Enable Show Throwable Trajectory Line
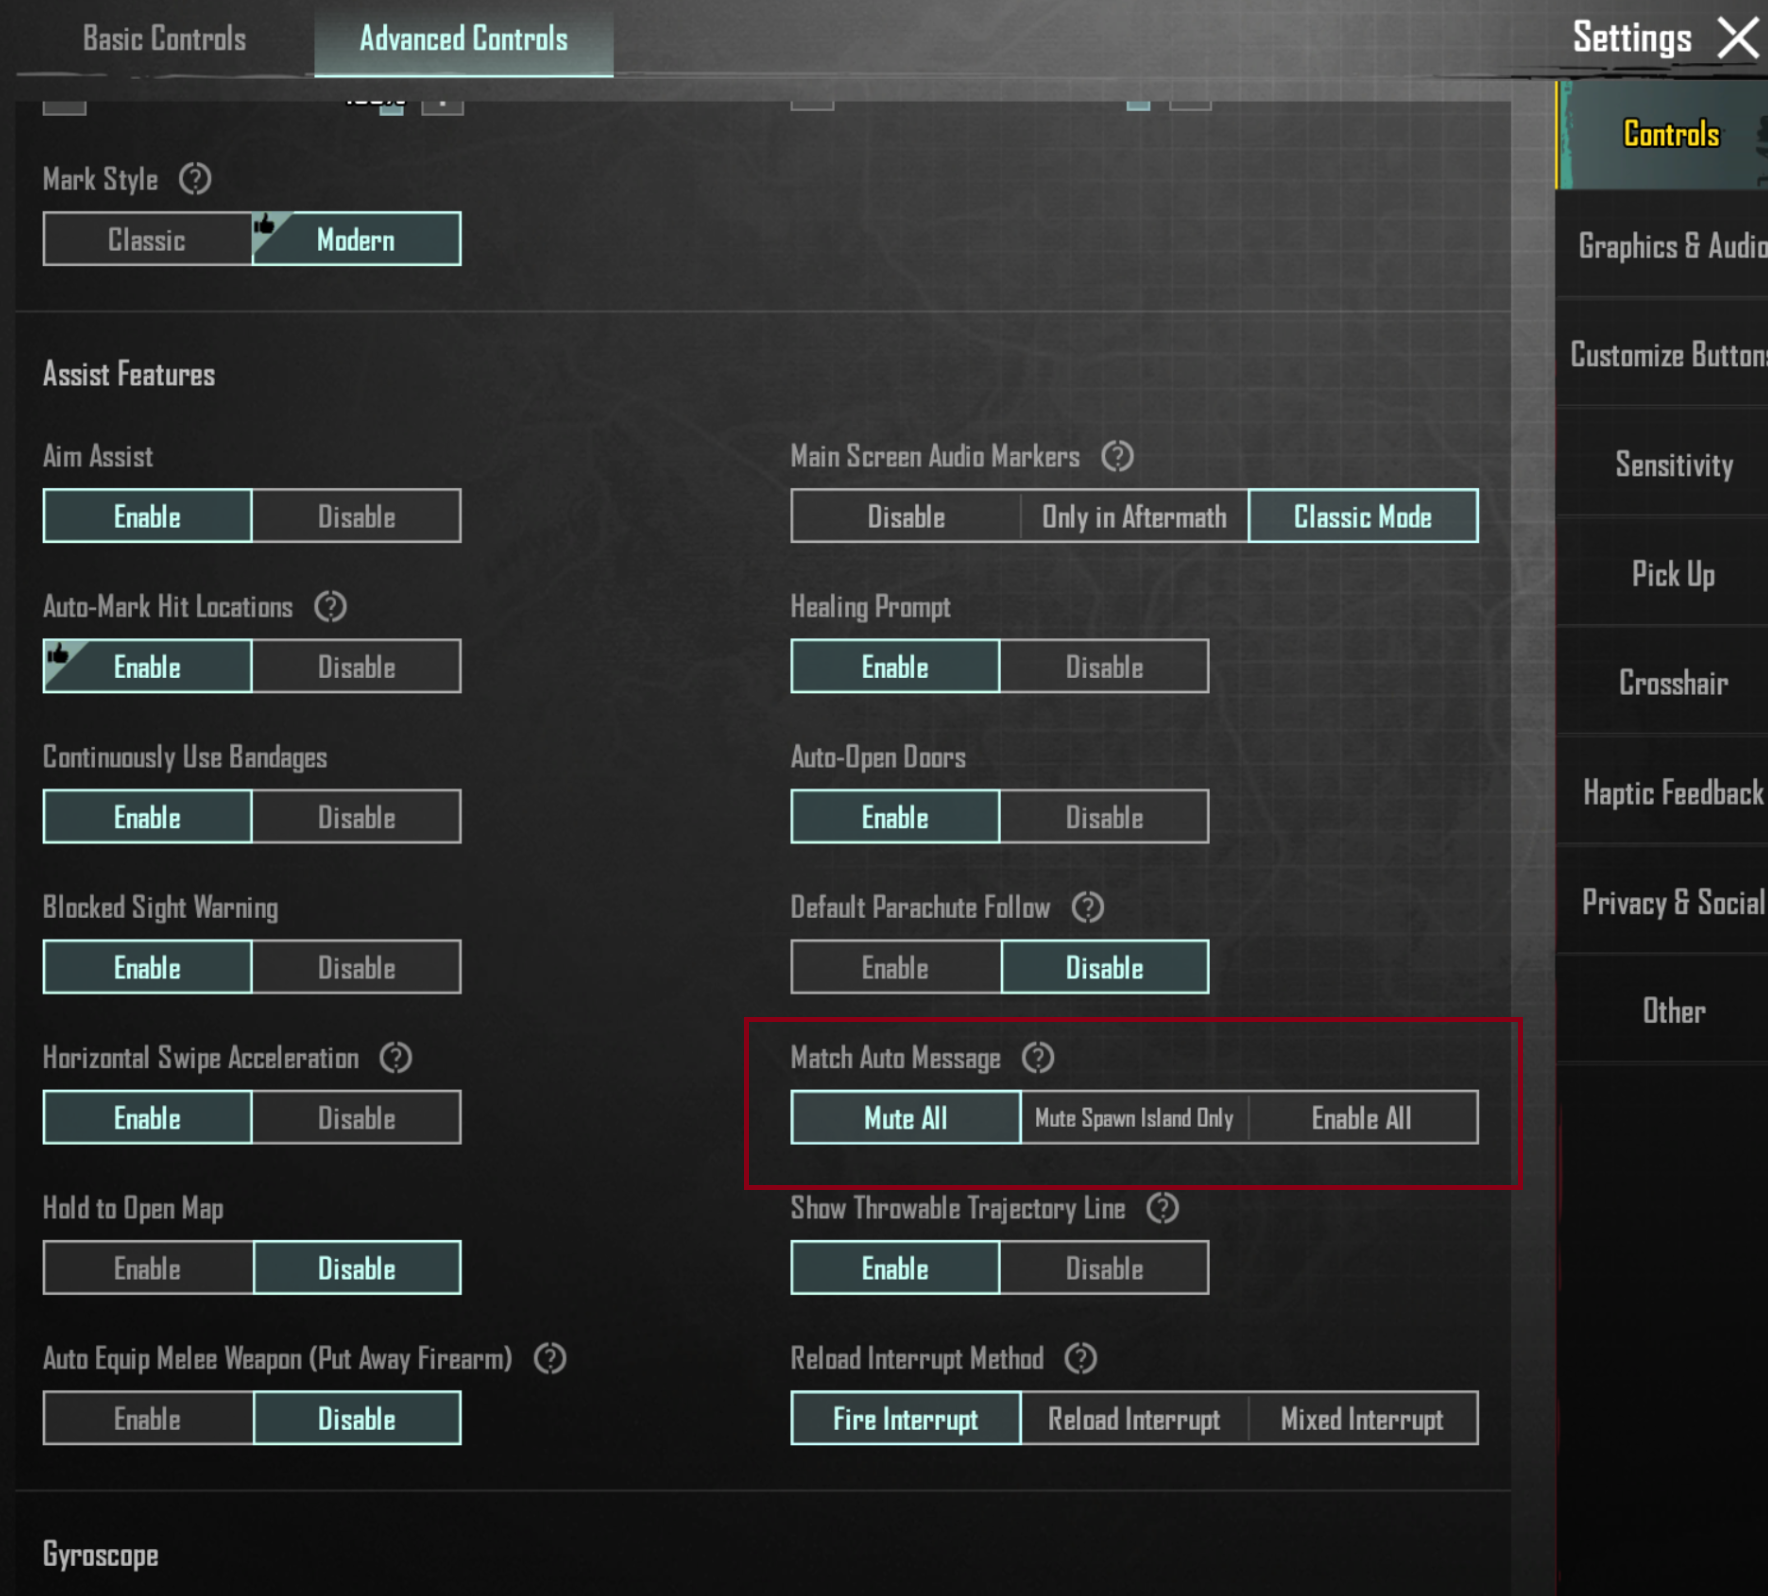The image size is (1768, 1596). (x=895, y=1268)
